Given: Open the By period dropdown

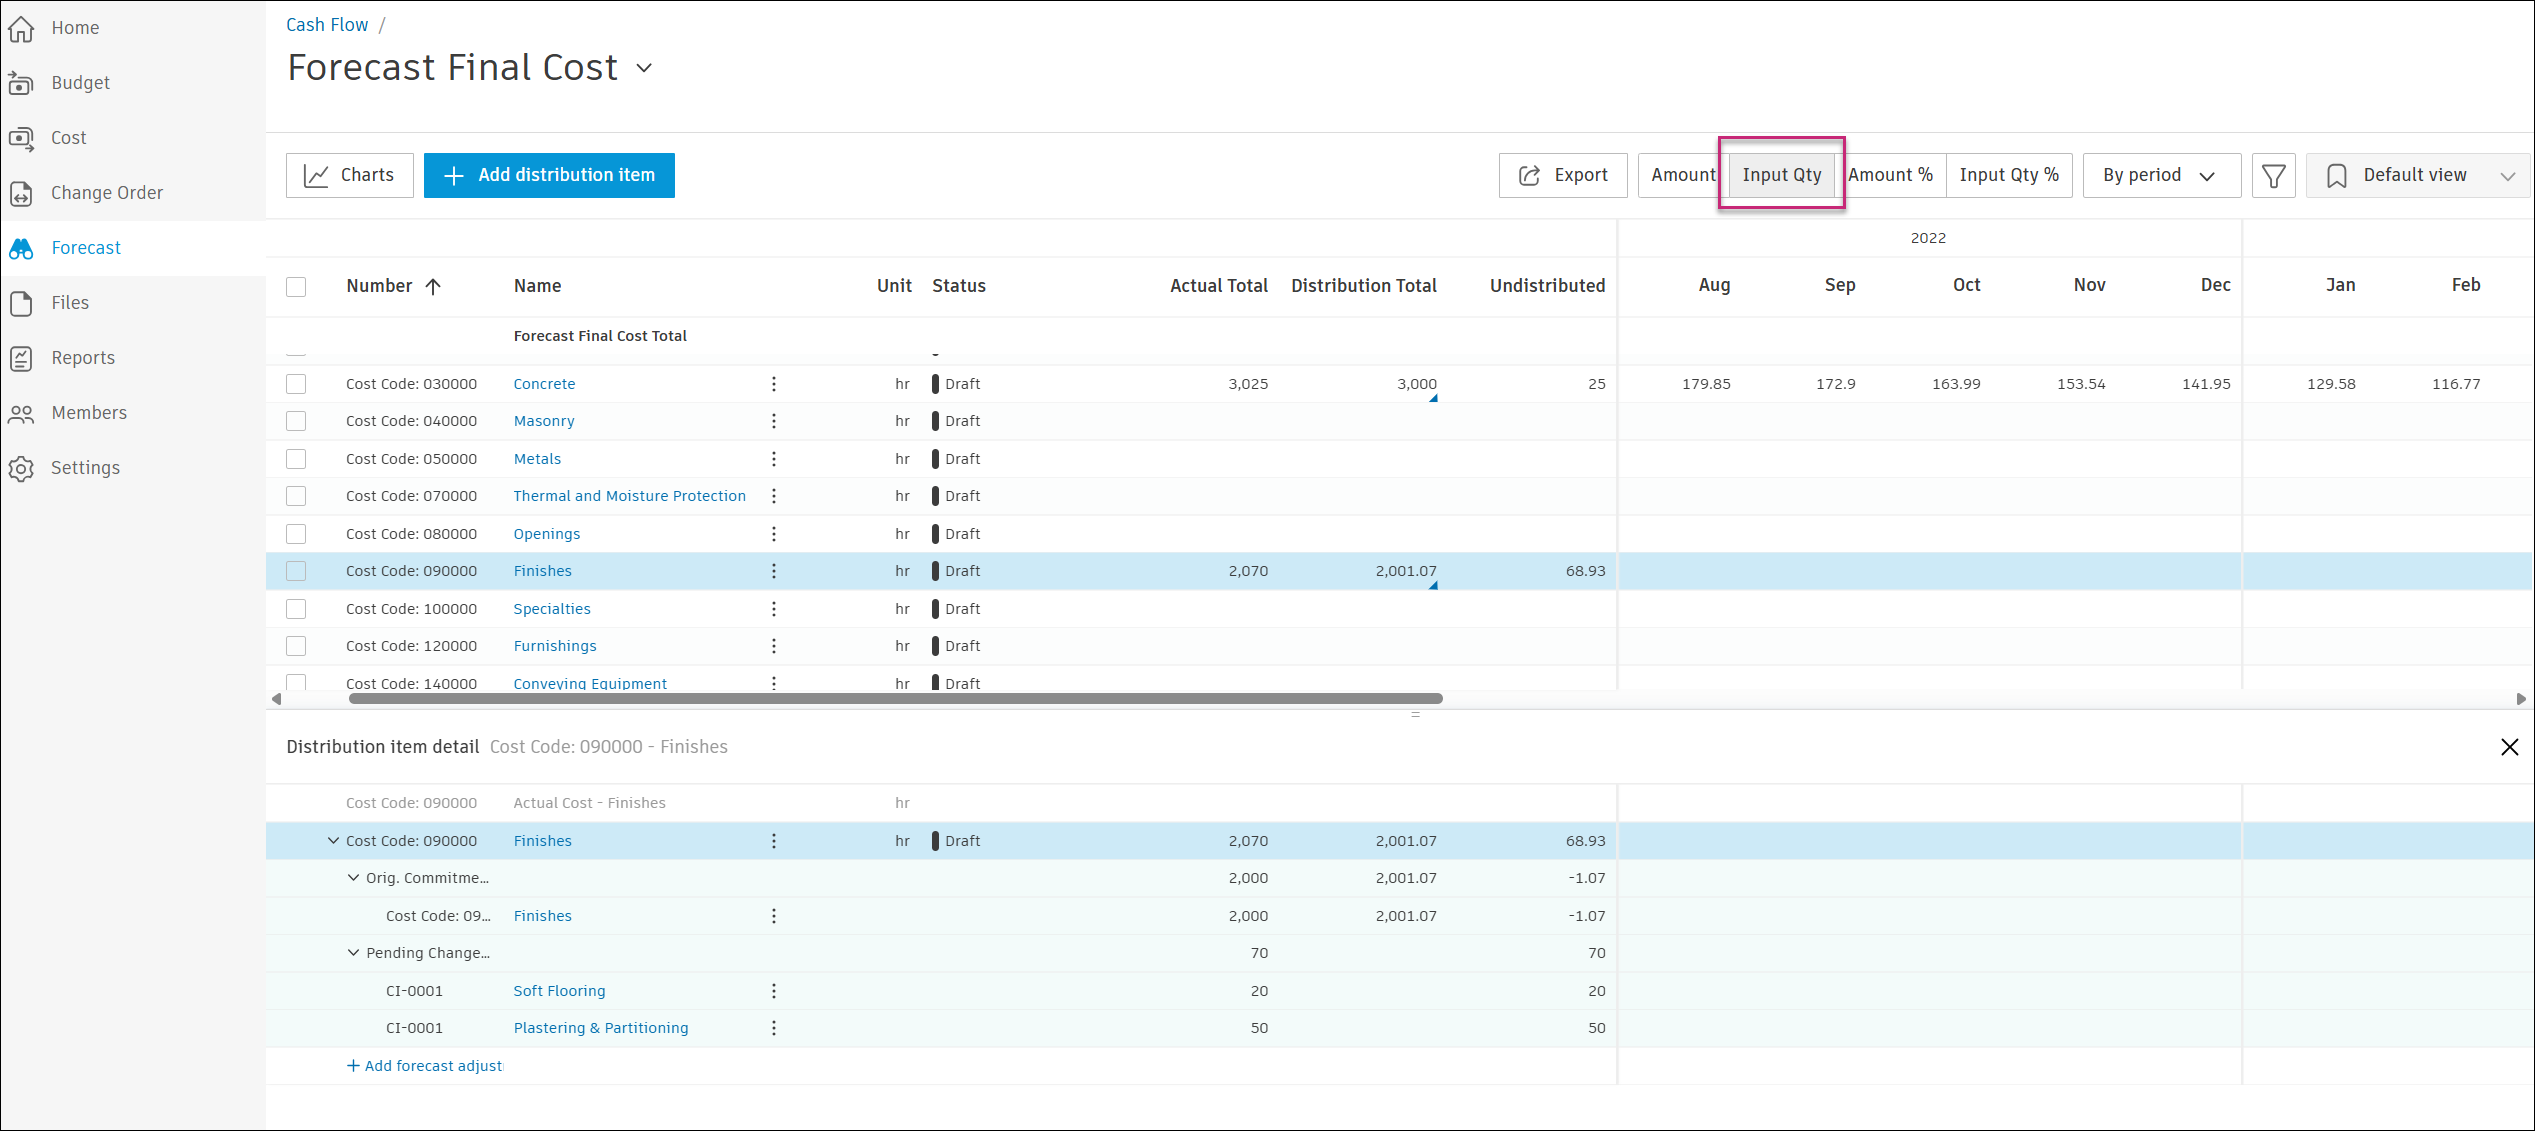Looking at the screenshot, I should [x=2160, y=176].
